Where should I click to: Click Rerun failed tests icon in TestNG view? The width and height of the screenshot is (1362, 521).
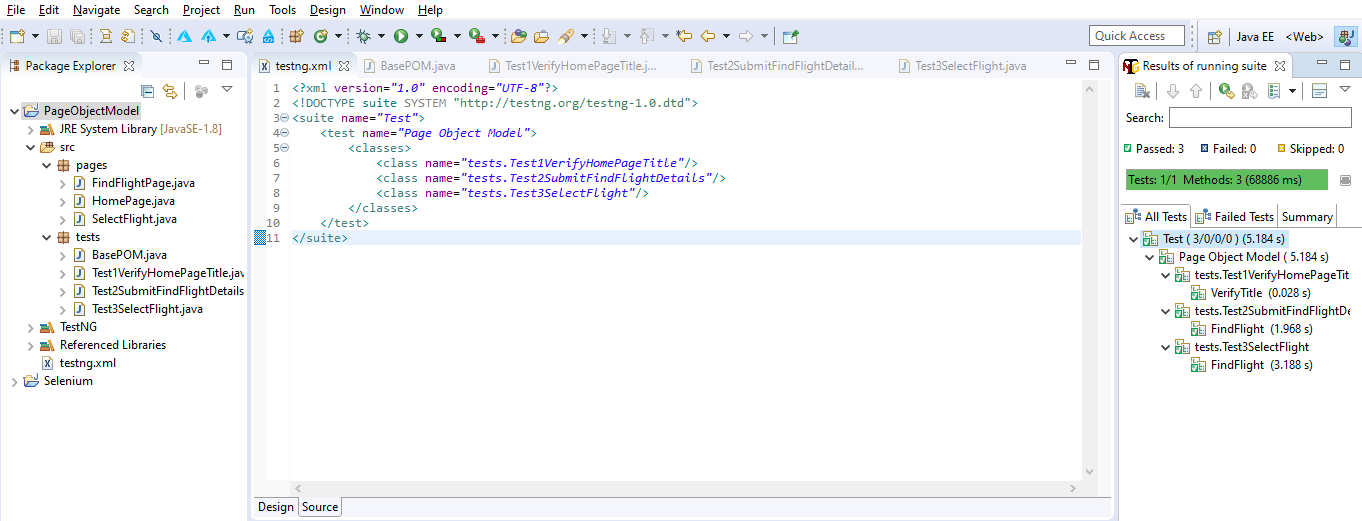(1248, 91)
